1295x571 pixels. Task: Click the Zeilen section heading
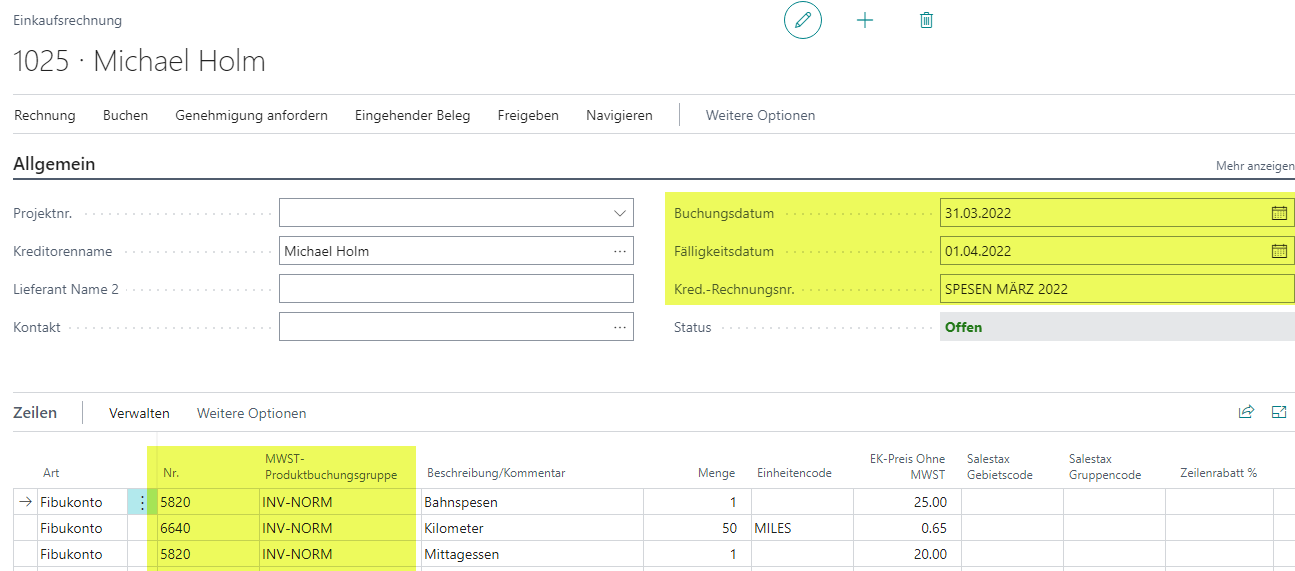(x=35, y=412)
